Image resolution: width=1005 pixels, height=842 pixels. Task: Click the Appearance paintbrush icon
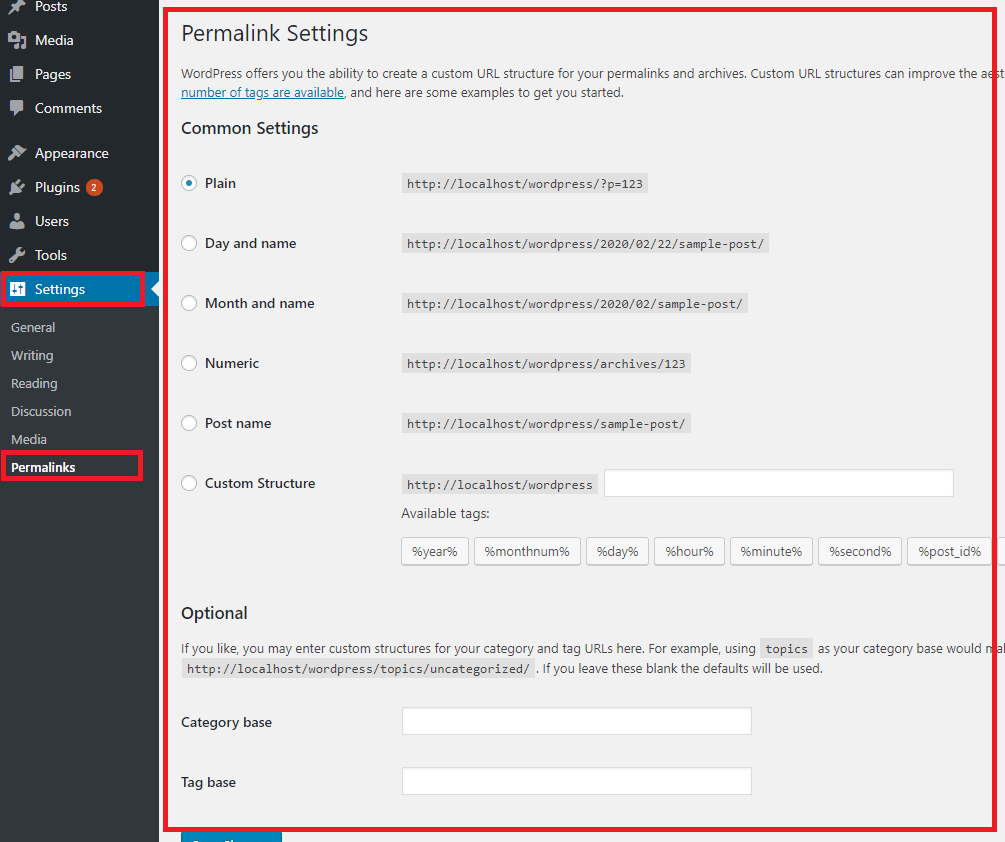(x=17, y=153)
